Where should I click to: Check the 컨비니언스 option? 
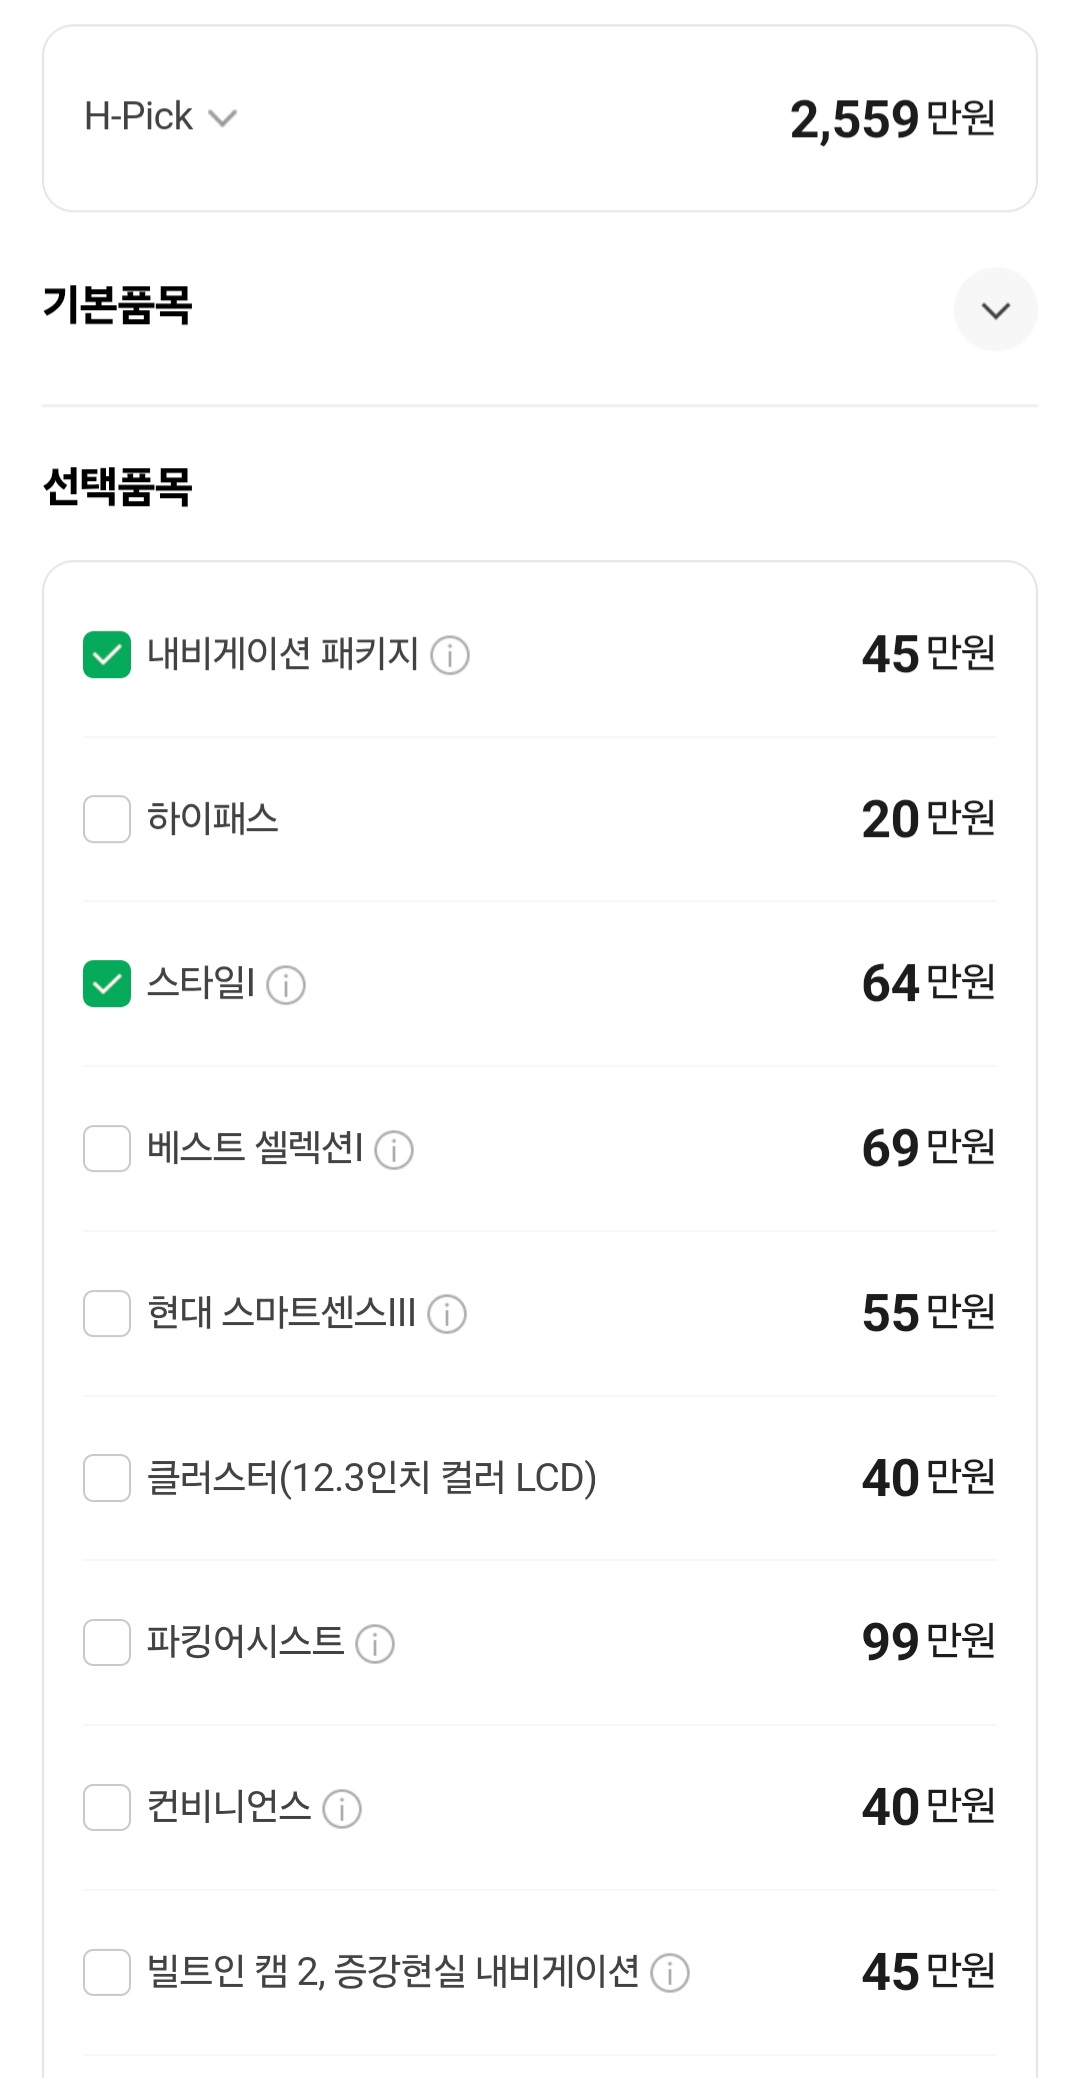pos(107,1807)
